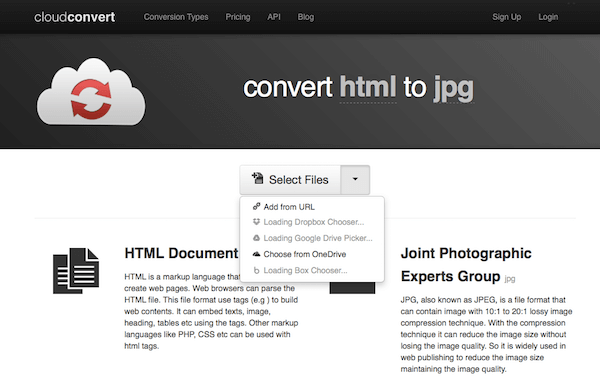The height and width of the screenshot is (392, 600).
Task: Open the Conversion Types page
Action: coord(176,17)
